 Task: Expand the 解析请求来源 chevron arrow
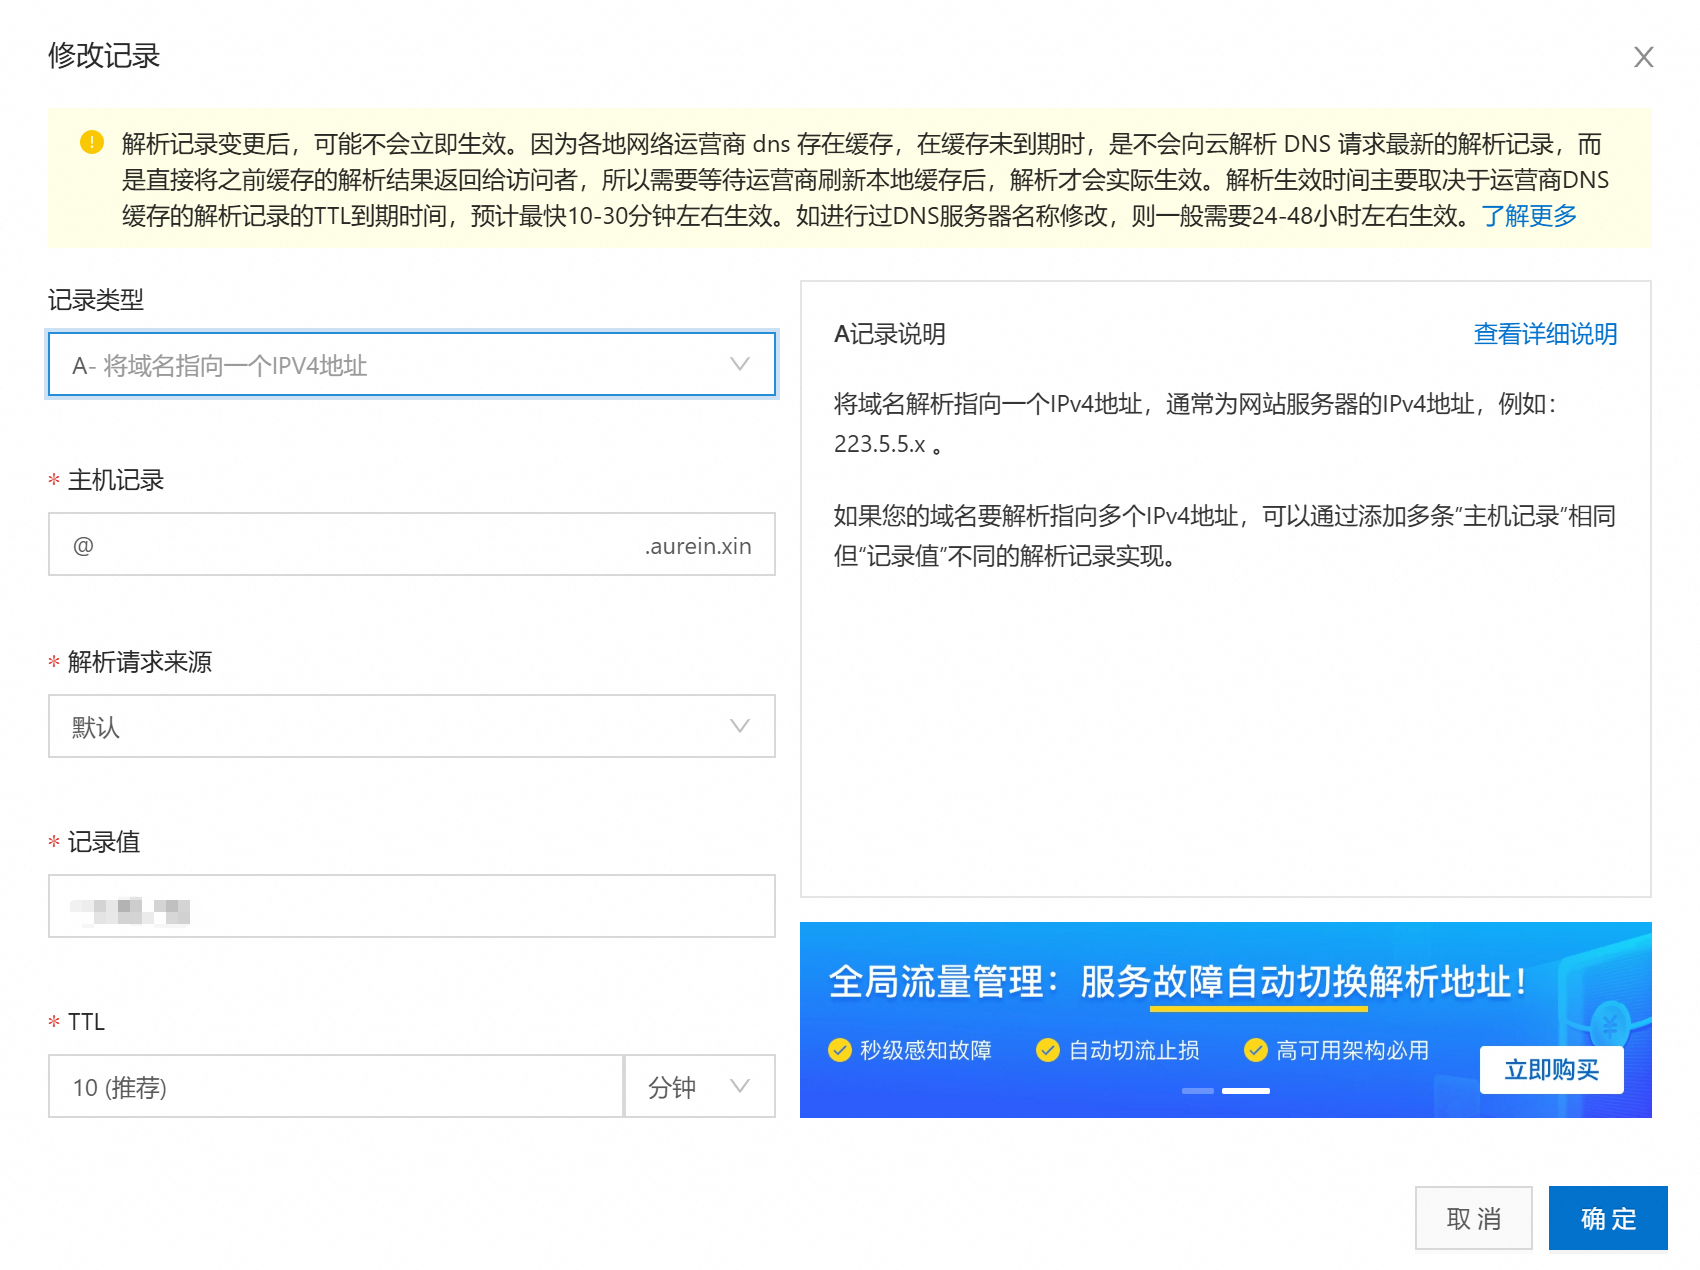click(740, 726)
